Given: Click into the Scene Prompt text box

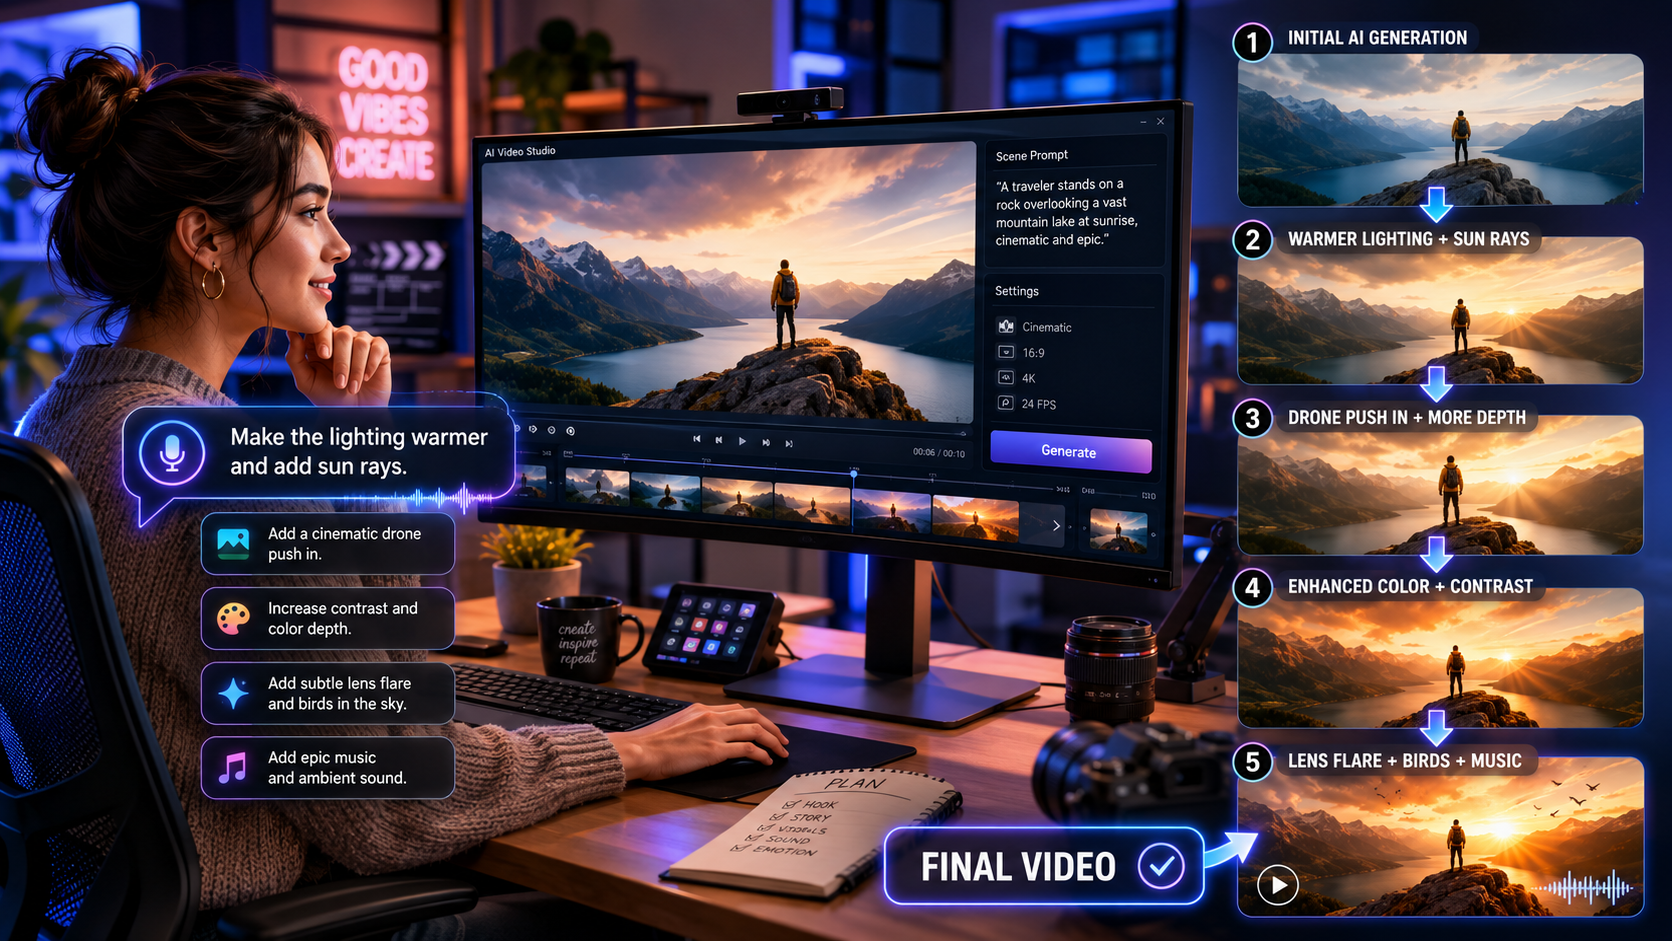Looking at the screenshot, I should pyautogui.click(x=1068, y=212).
